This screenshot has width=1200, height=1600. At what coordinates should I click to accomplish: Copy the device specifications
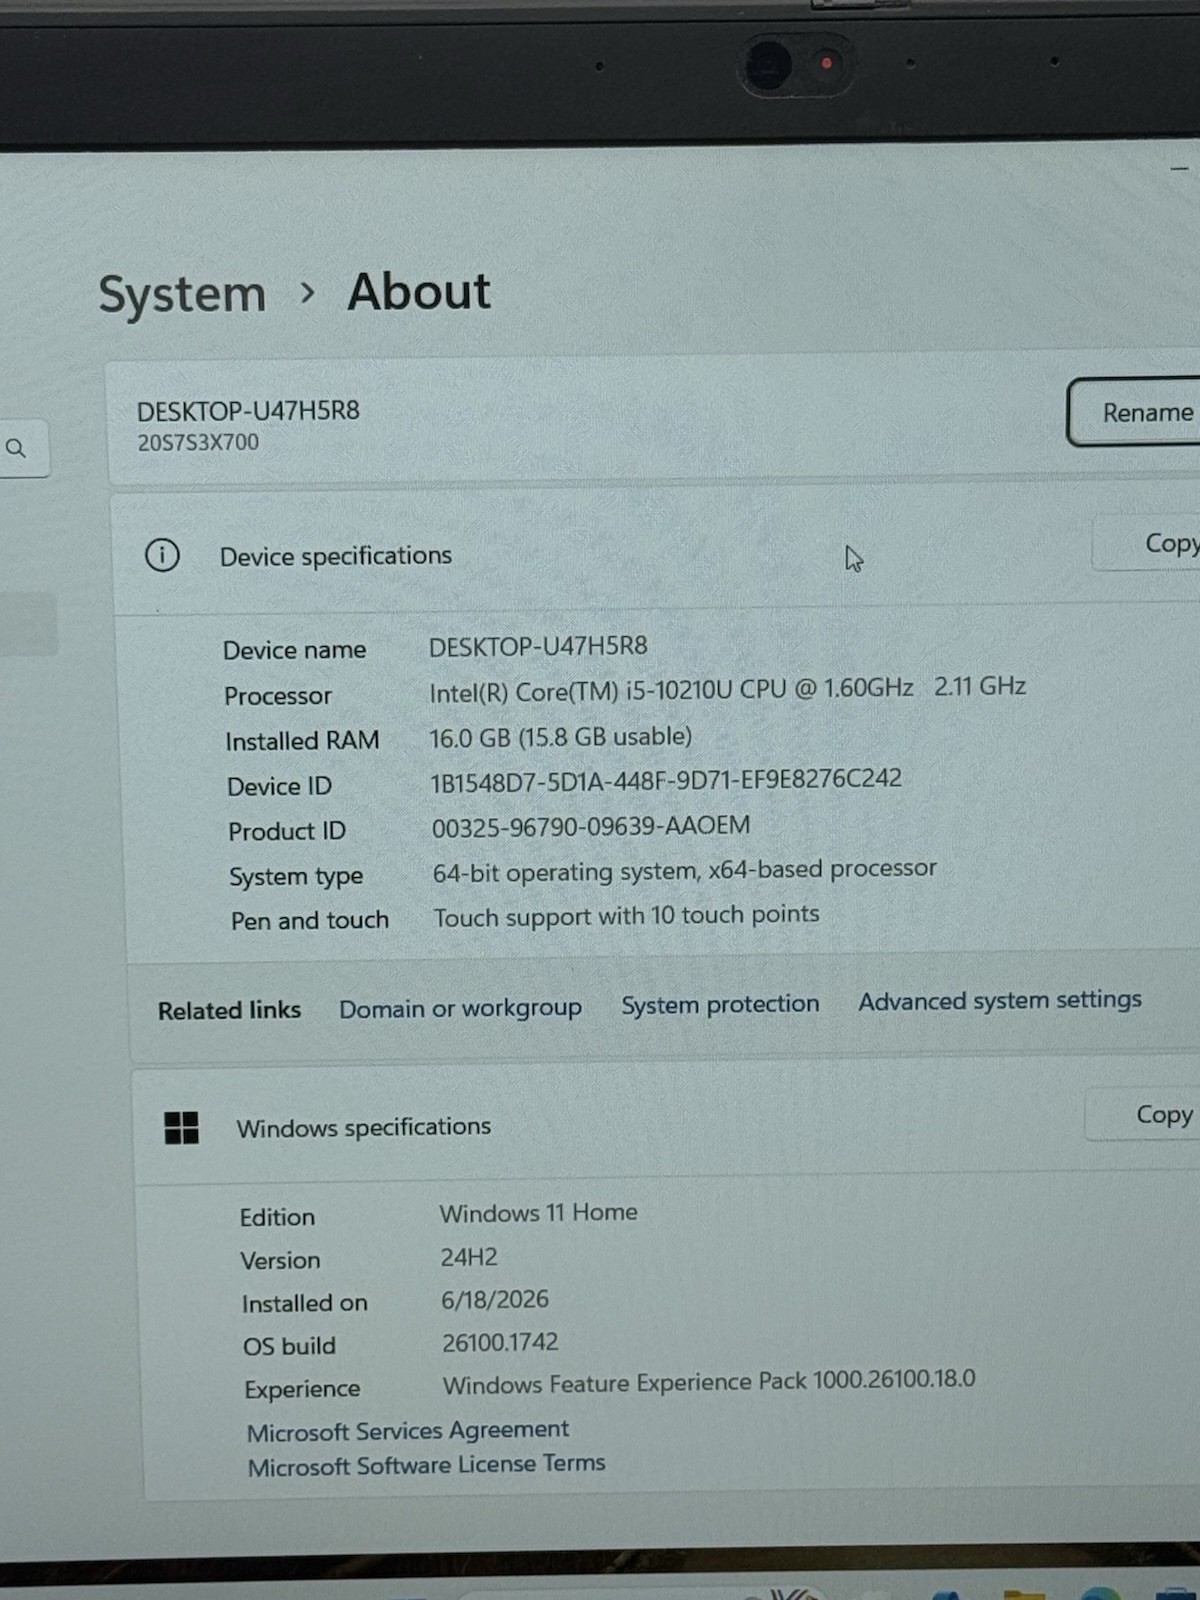[x=1147, y=543]
